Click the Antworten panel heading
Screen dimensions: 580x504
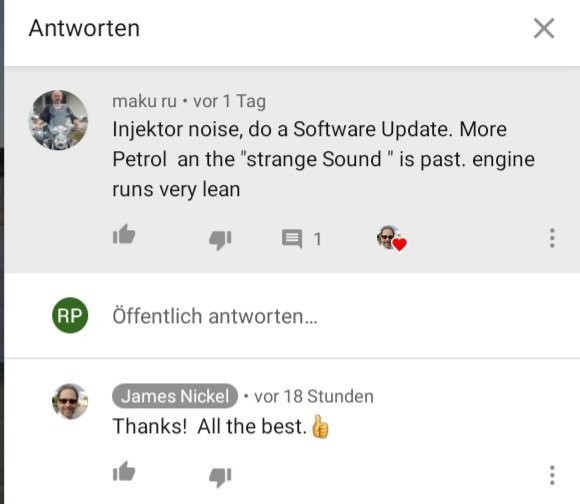coord(84,28)
